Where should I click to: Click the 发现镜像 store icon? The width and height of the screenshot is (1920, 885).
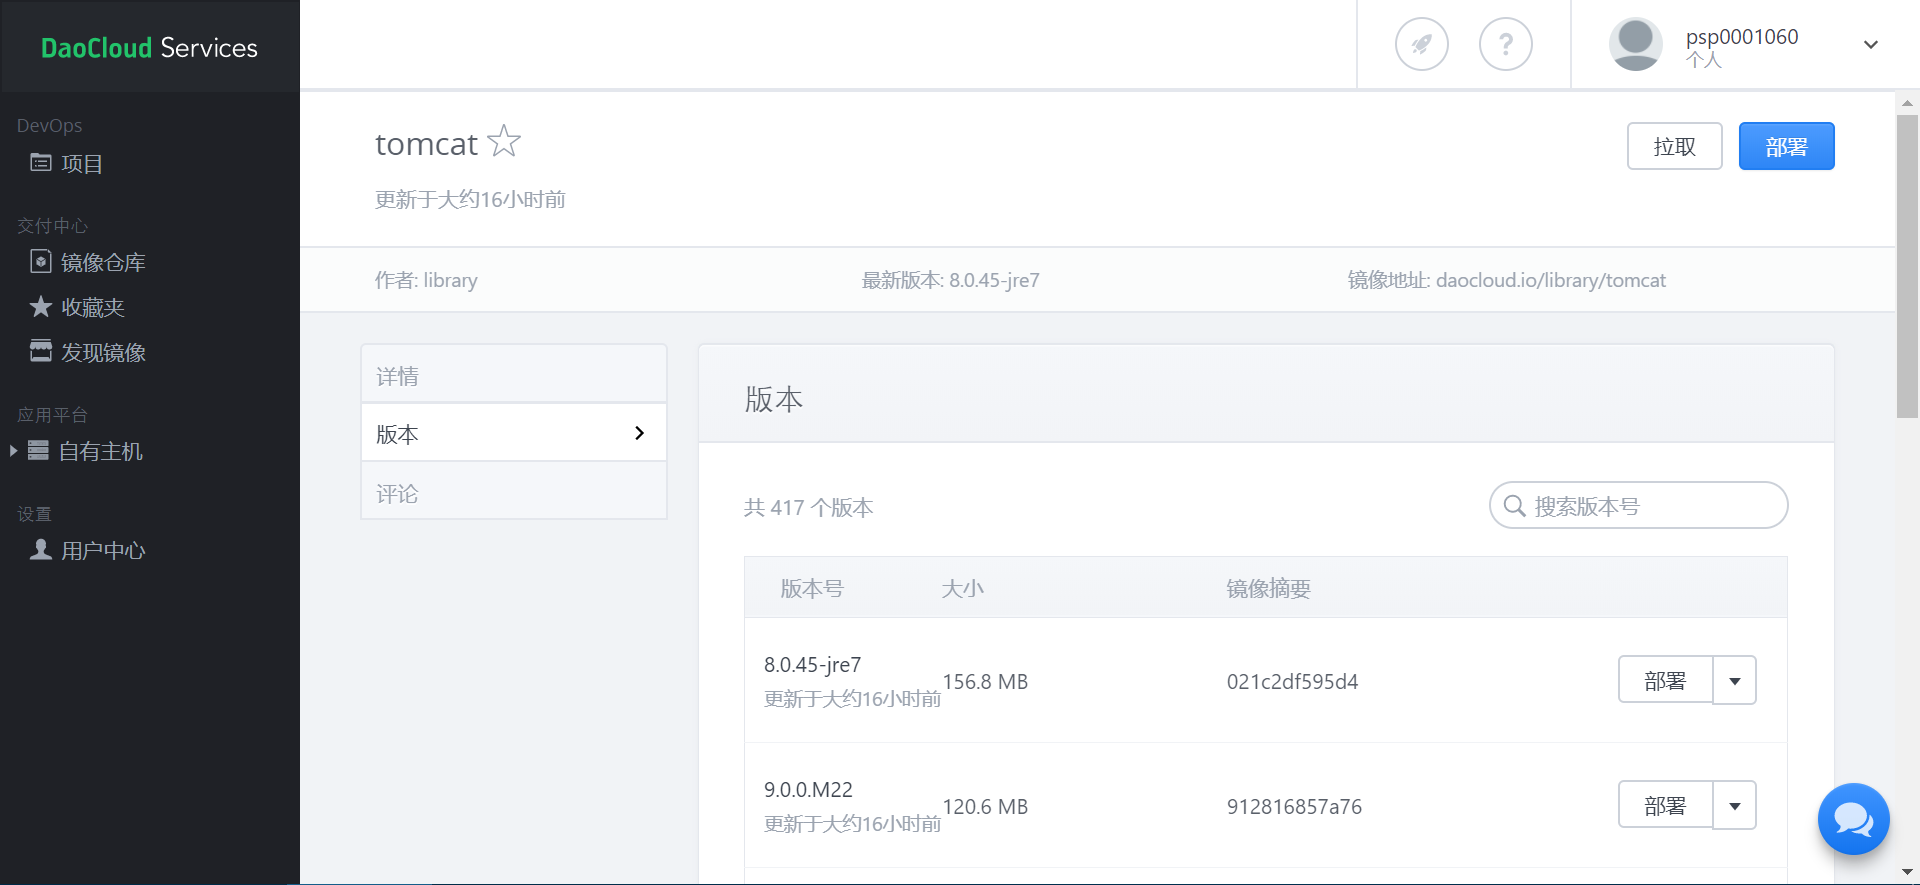(40, 351)
